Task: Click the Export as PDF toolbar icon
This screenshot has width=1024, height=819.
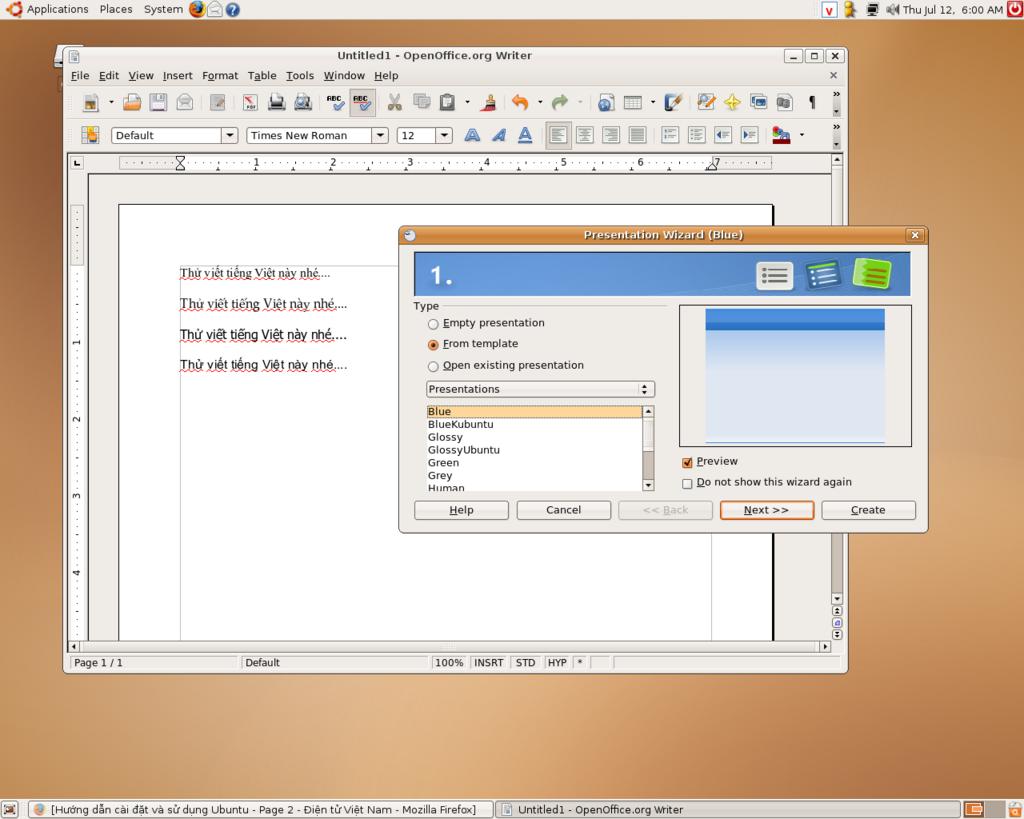Action: 250,102
